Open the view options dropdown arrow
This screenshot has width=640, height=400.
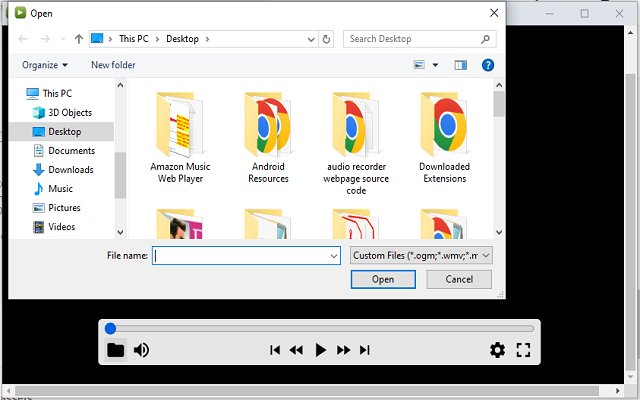point(435,65)
